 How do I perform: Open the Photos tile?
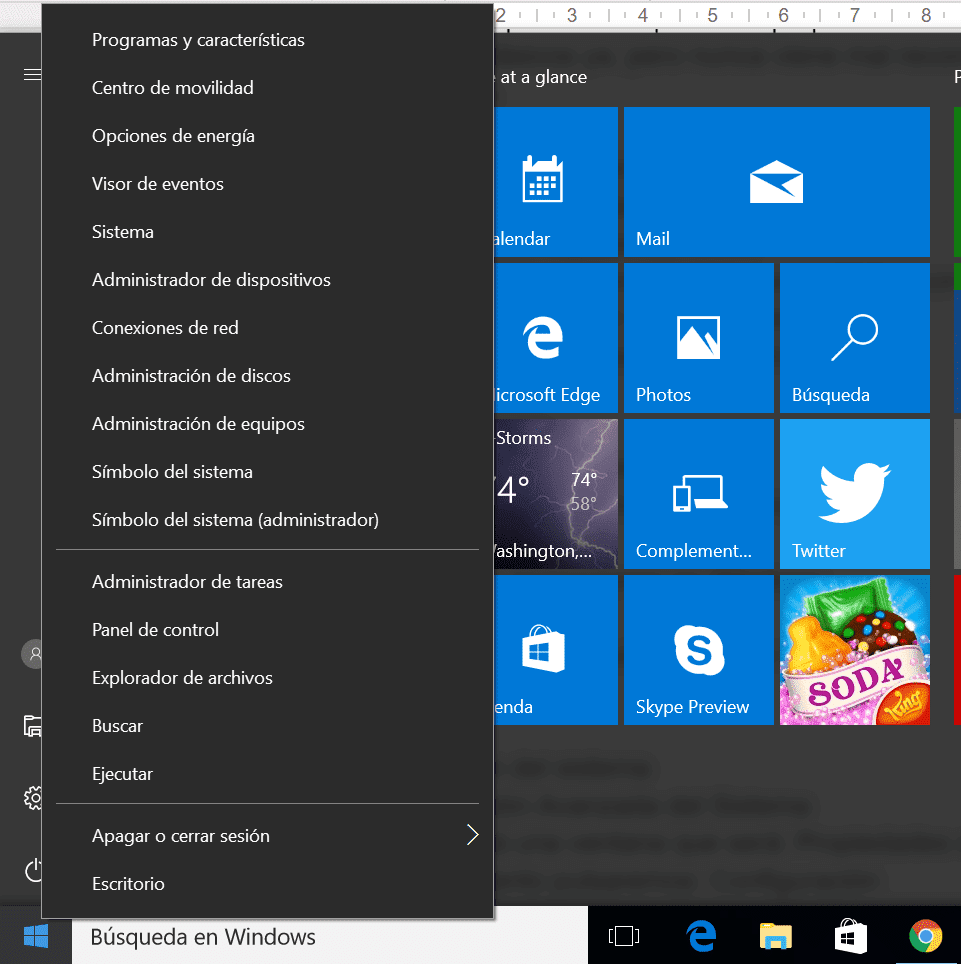click(698, 338)
